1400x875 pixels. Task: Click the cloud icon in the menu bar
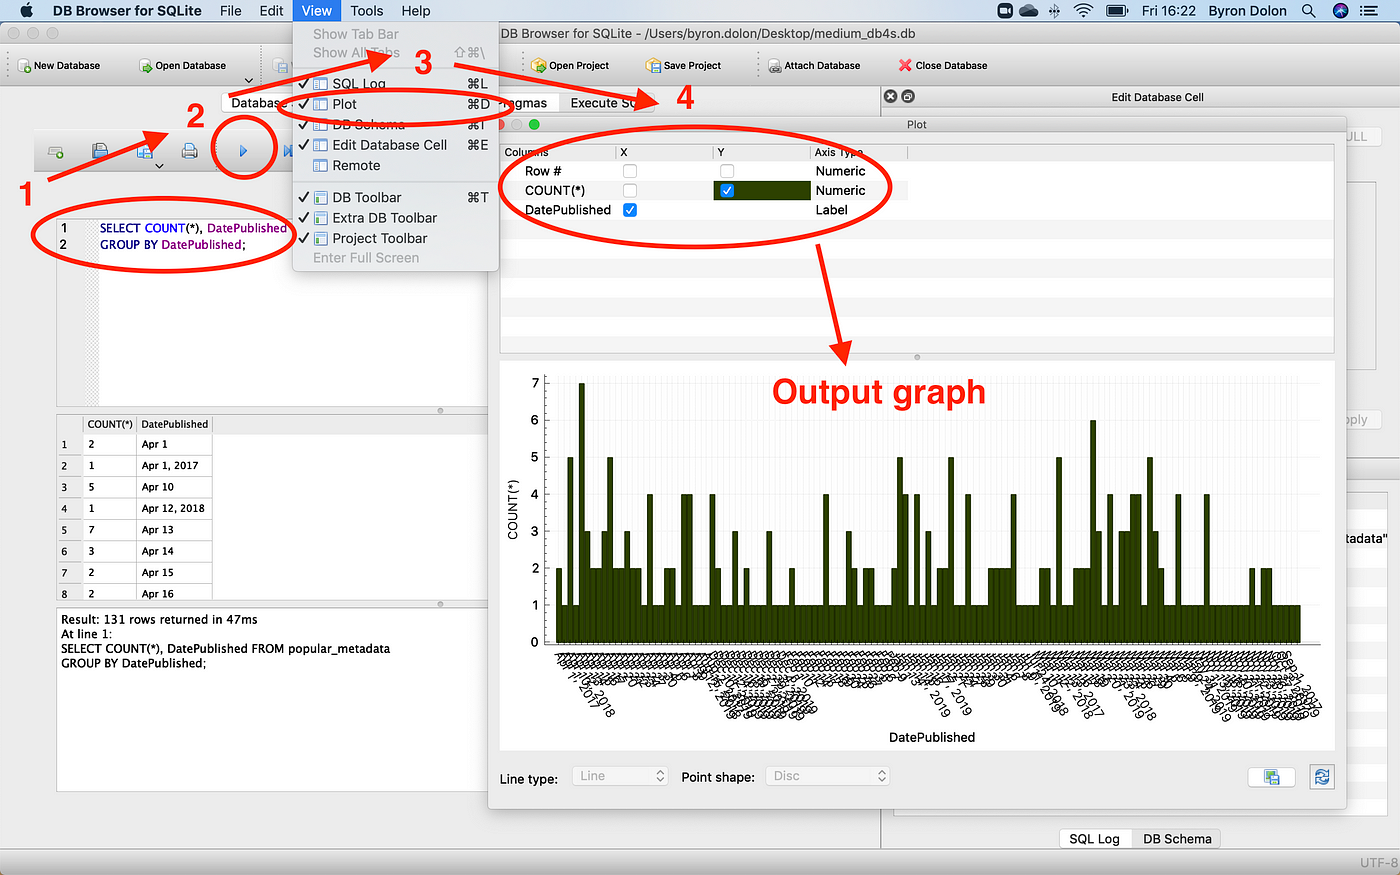[x=1029, y=11]
